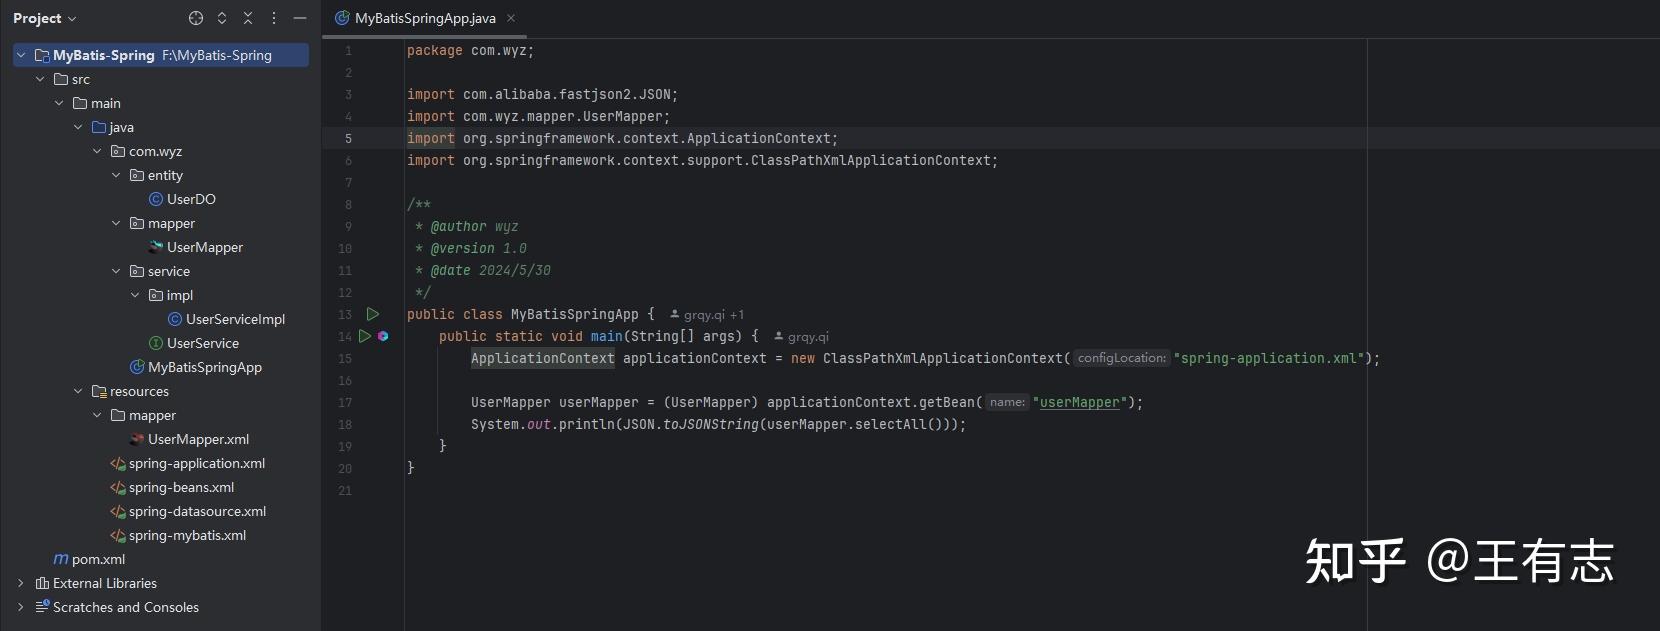
Task: Click the Collapse All icon in Project panel
Action: tap(248, 18)
